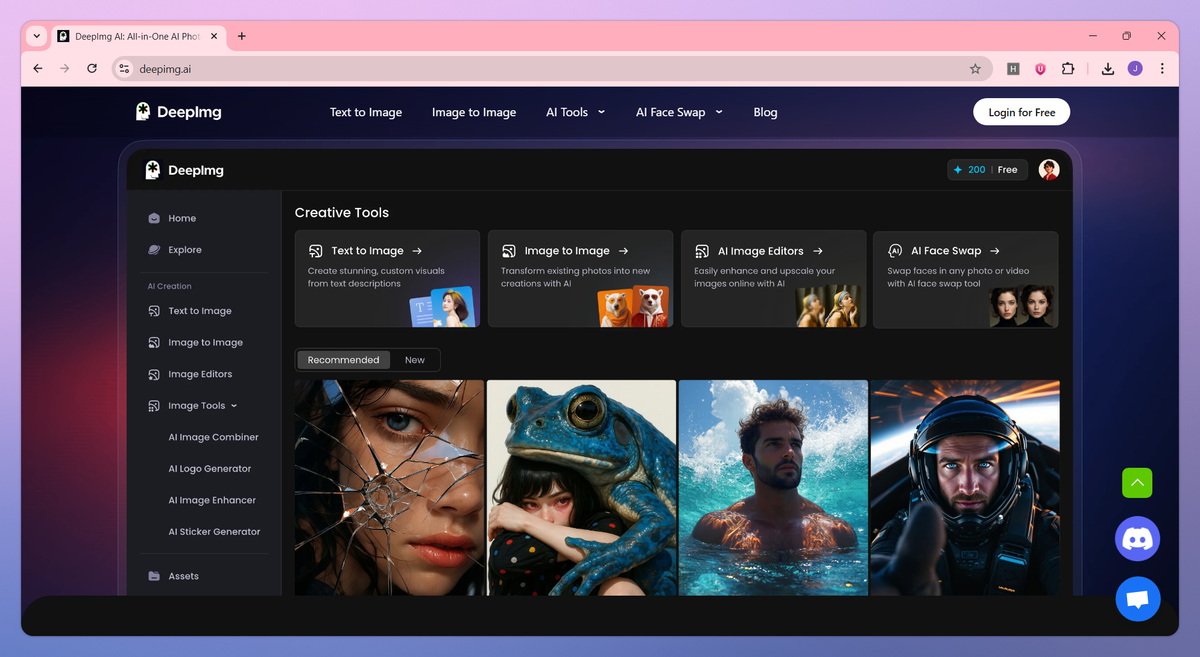
Task: Open the Blog link in navigation
Action: [x=765, y=112]
